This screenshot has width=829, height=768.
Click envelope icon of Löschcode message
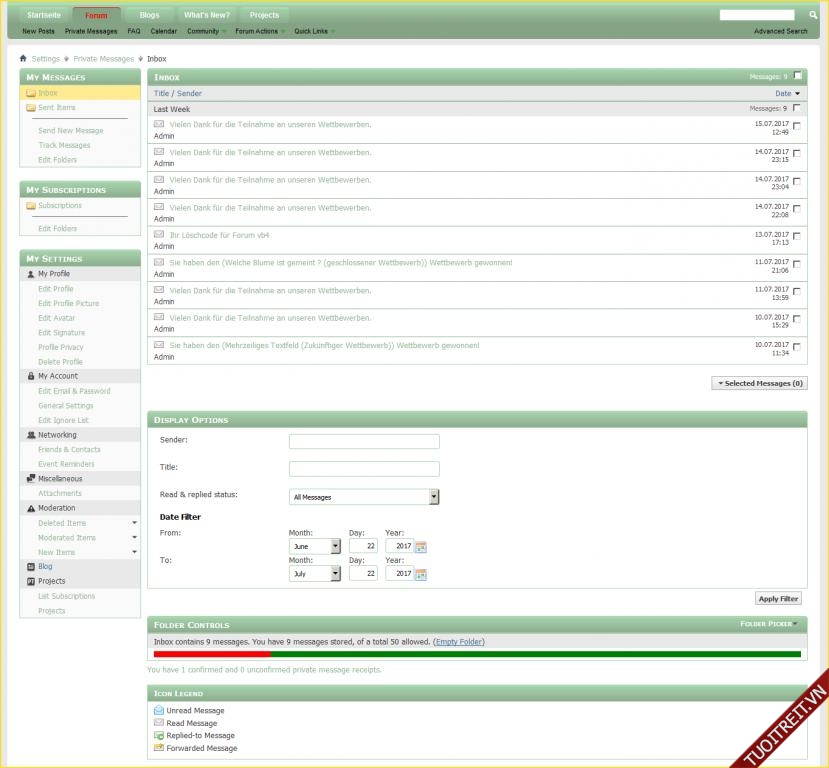159,235
